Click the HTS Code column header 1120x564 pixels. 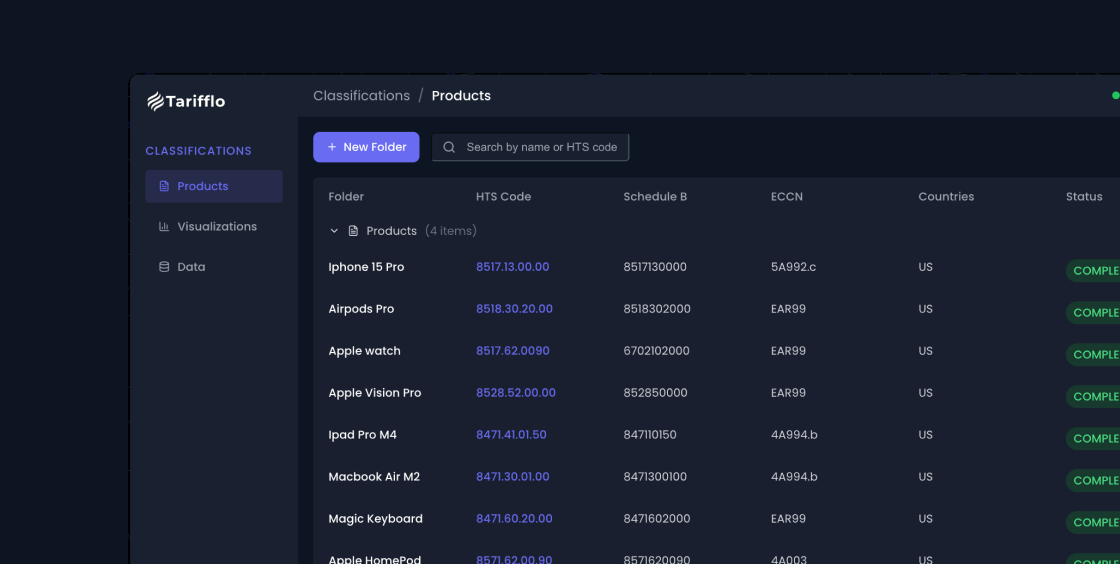504,197
